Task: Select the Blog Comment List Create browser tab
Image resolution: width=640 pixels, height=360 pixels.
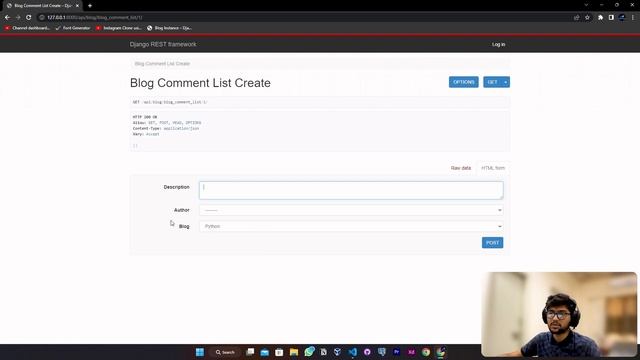Action: 42,6
